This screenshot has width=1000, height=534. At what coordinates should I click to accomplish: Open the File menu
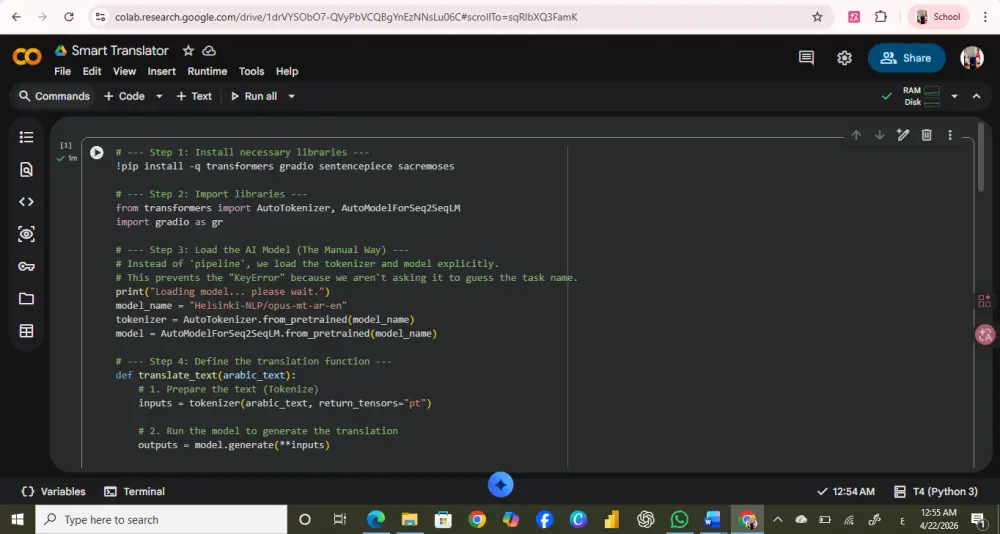coord(62,71)
